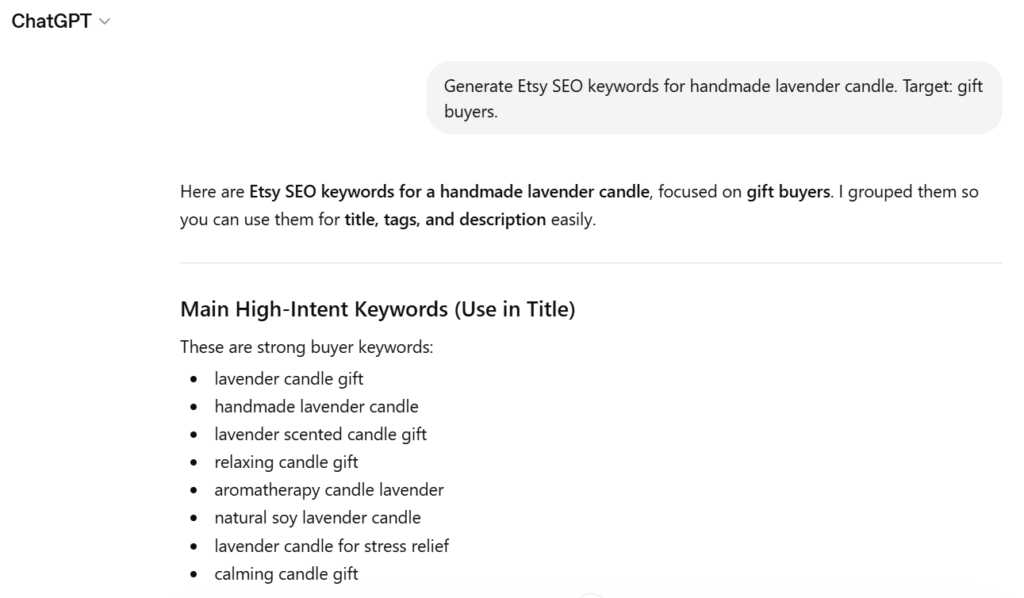Click 'These are strong buyer keywords' line
Image resolution: width=1024 pixels, height=598 pixels.
[x=306, y=347]
